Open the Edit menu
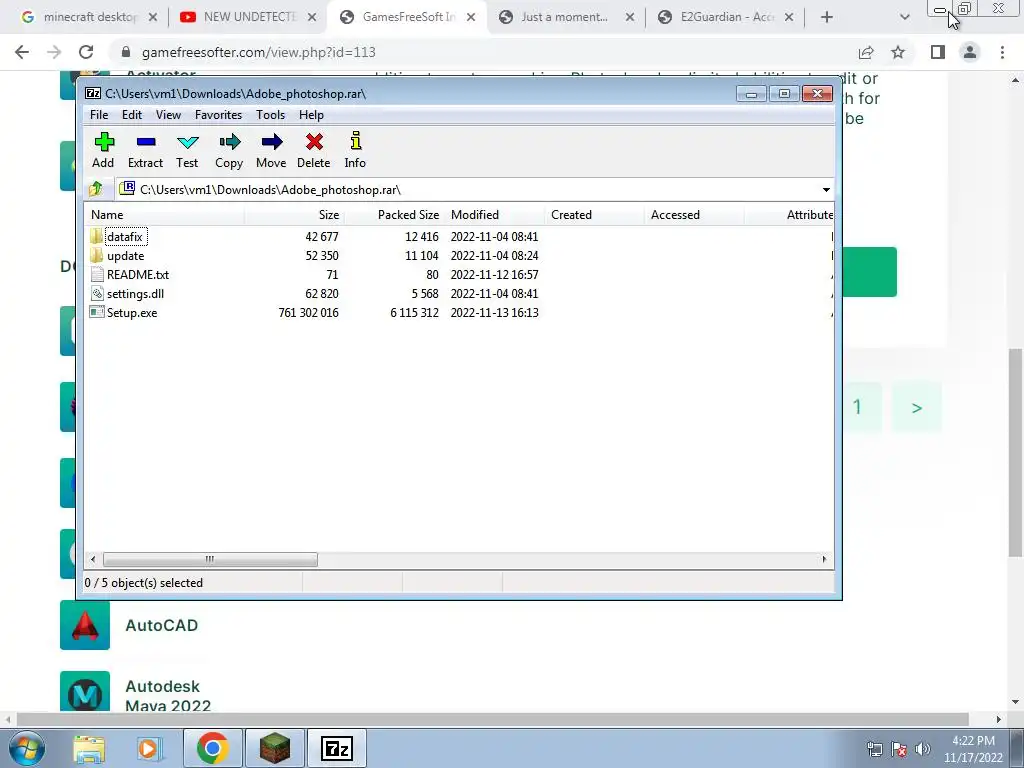Image resolution: width=1024 pixels, height=768 pixels. point(131,115)
